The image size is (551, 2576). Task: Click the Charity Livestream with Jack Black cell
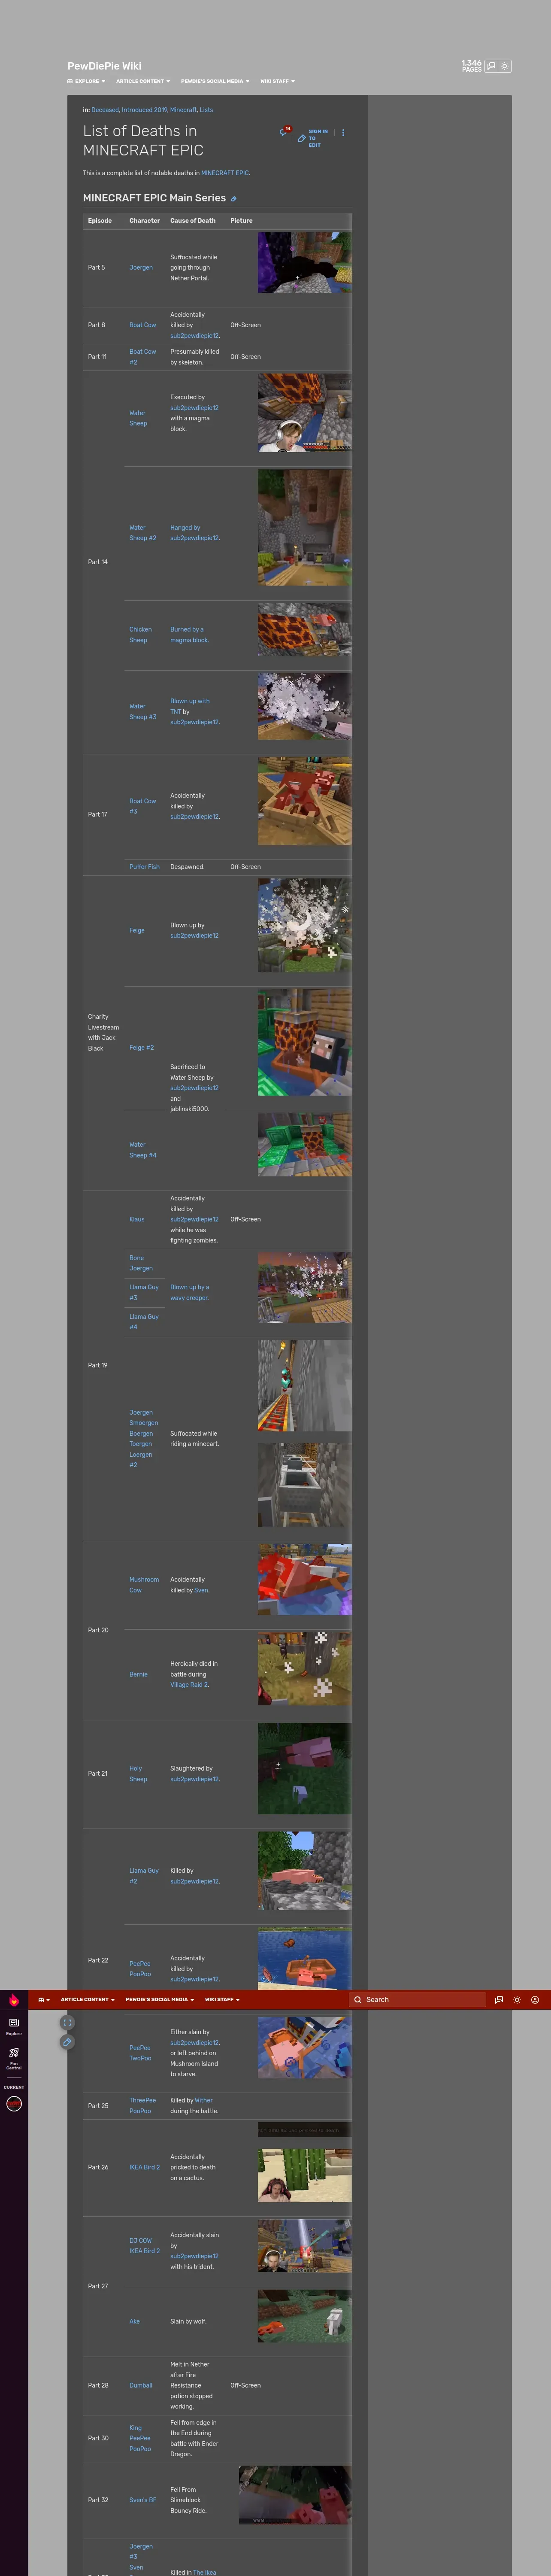[x=103, y=1033]
